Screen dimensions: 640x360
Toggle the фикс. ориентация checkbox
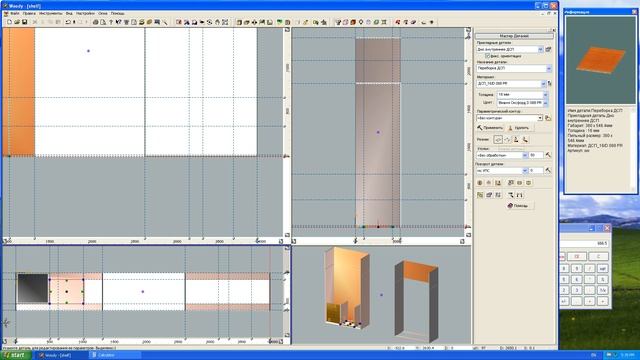coord(487,56)
